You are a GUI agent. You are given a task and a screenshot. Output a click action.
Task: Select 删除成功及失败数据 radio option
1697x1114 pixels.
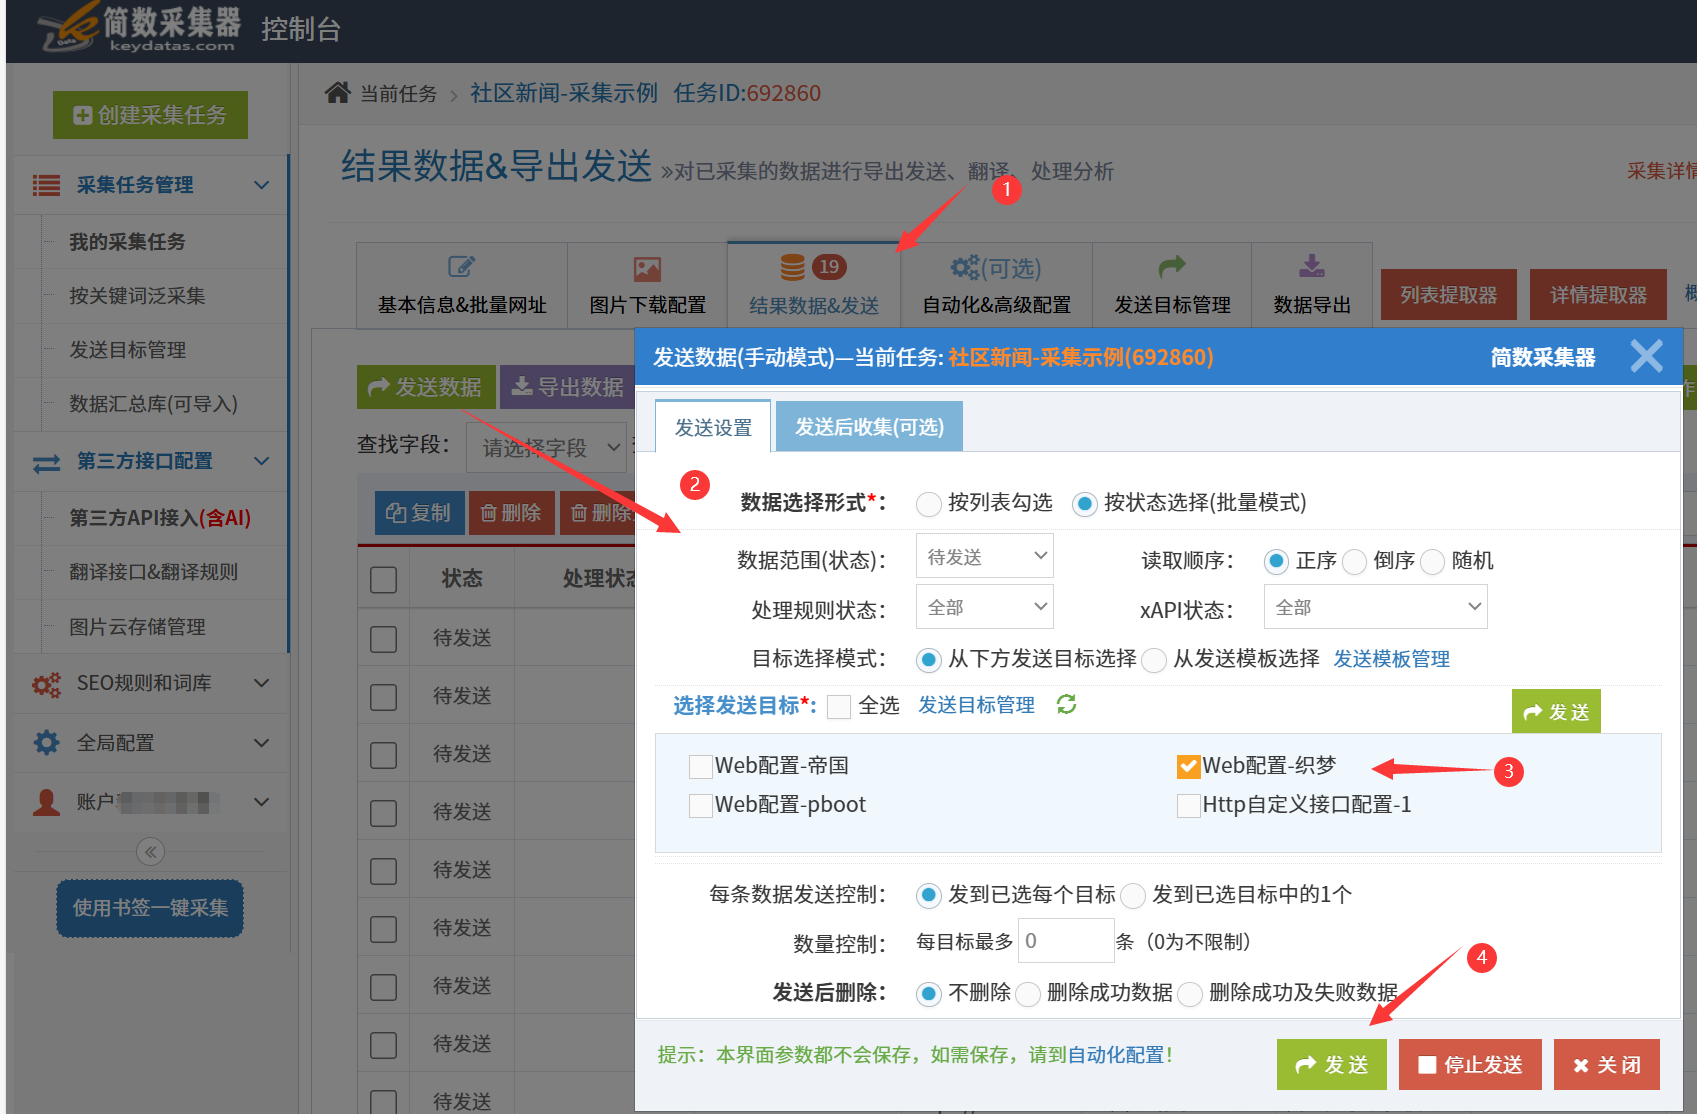click(x=1190, y=994)
